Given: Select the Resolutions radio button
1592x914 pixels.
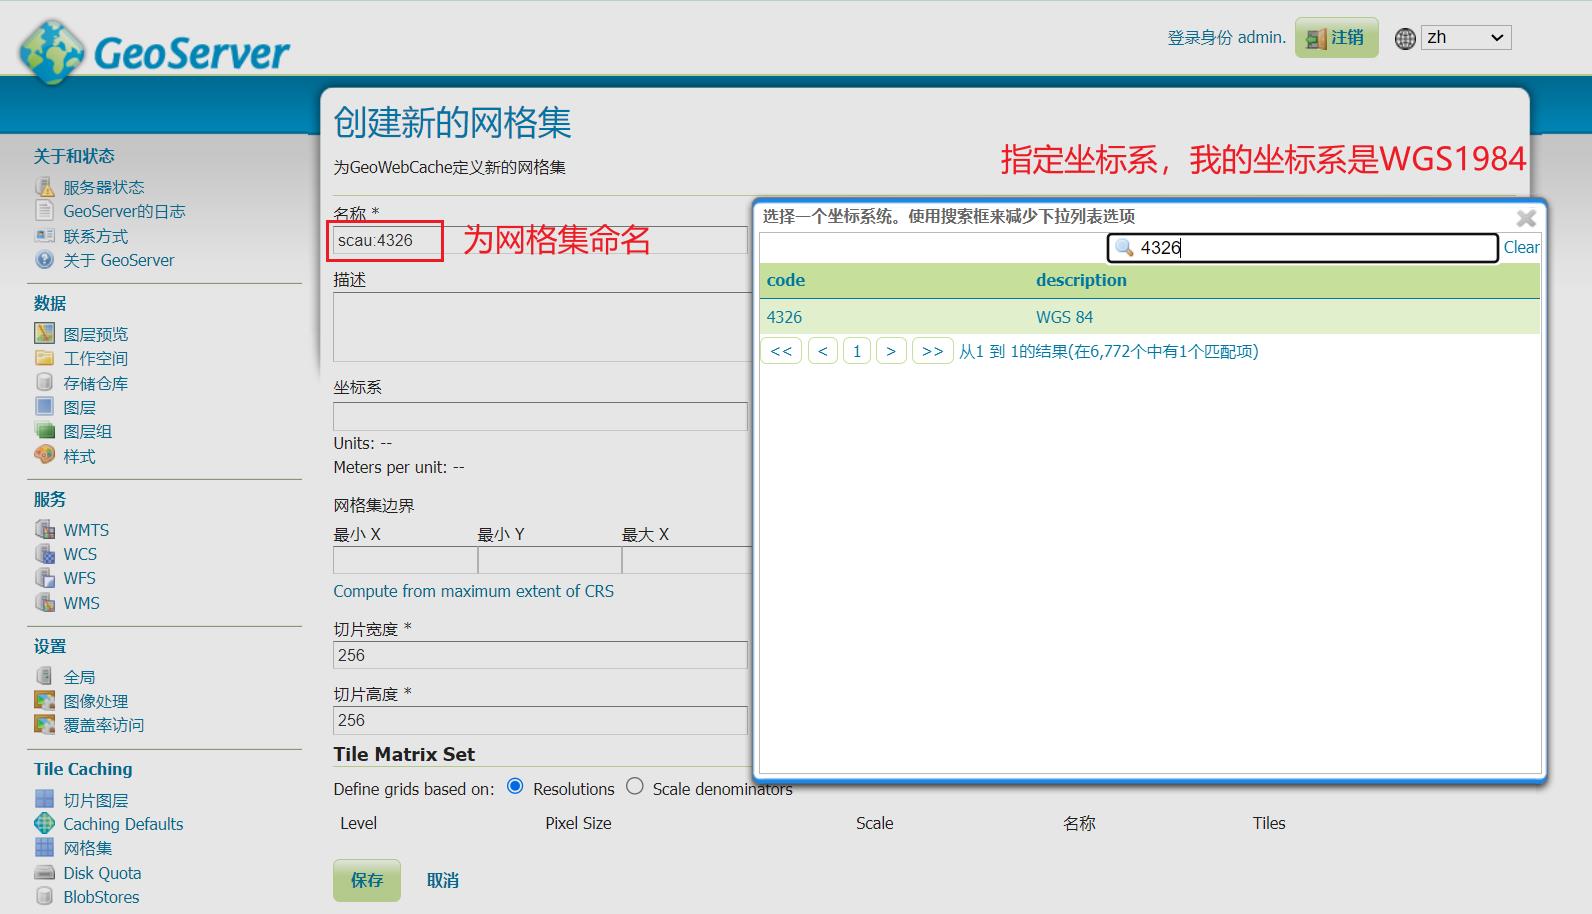Looking at the screenshot, I should (x=515, y=787).
